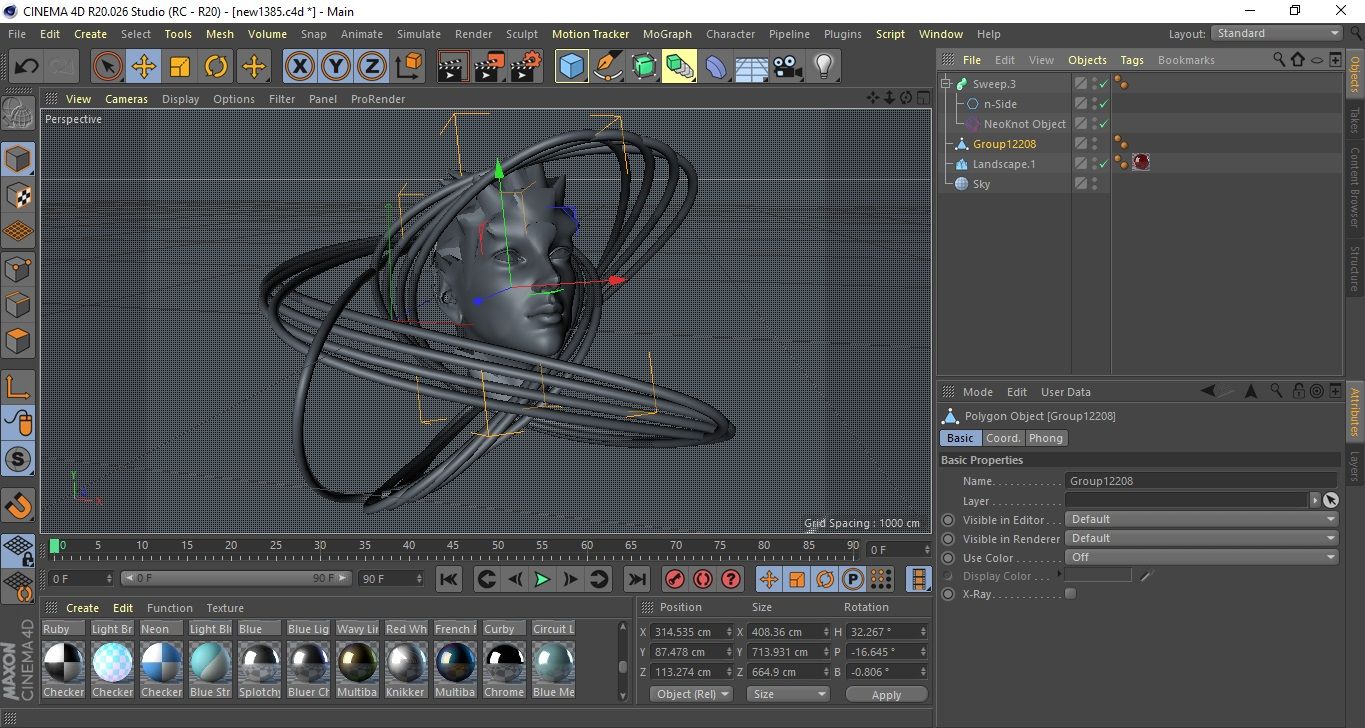Render to Picture Viewer
The height and width of the screenshot is (728, 1365).
490,67
